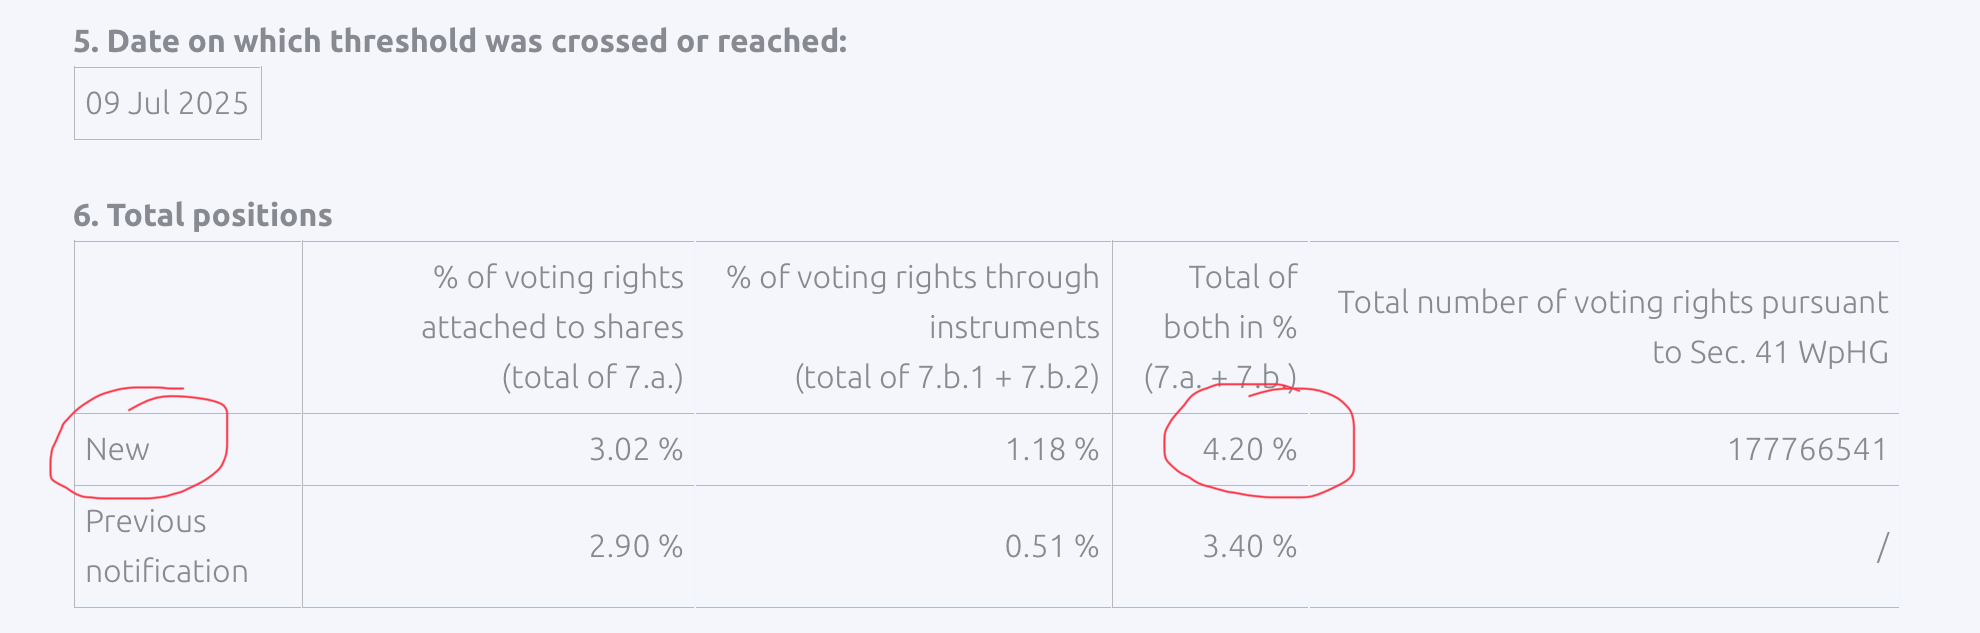Select the "New" row label
The height and width of the screenshot is (633, 1980).
[x=118, y=449]
